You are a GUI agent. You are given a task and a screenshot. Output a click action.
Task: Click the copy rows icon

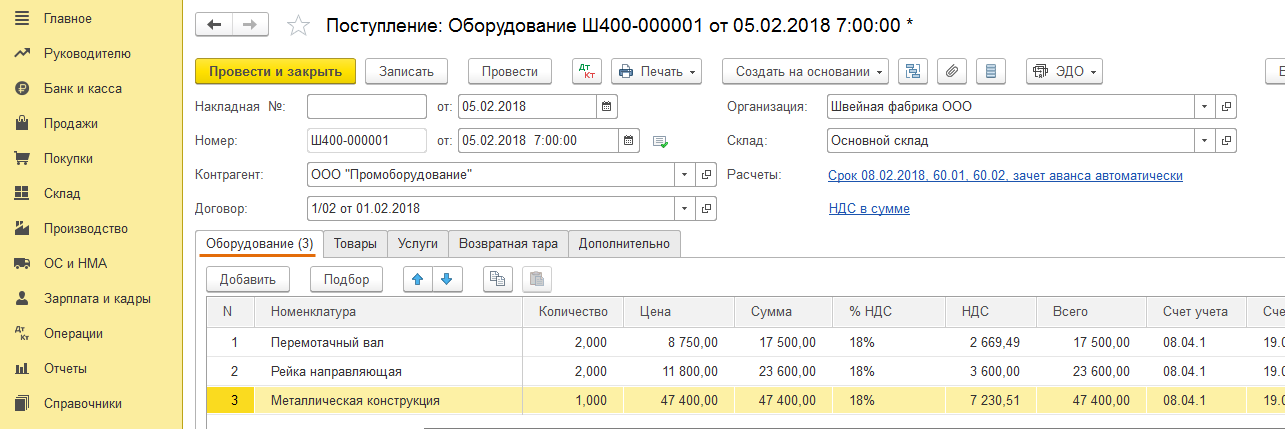coord(498,280)
